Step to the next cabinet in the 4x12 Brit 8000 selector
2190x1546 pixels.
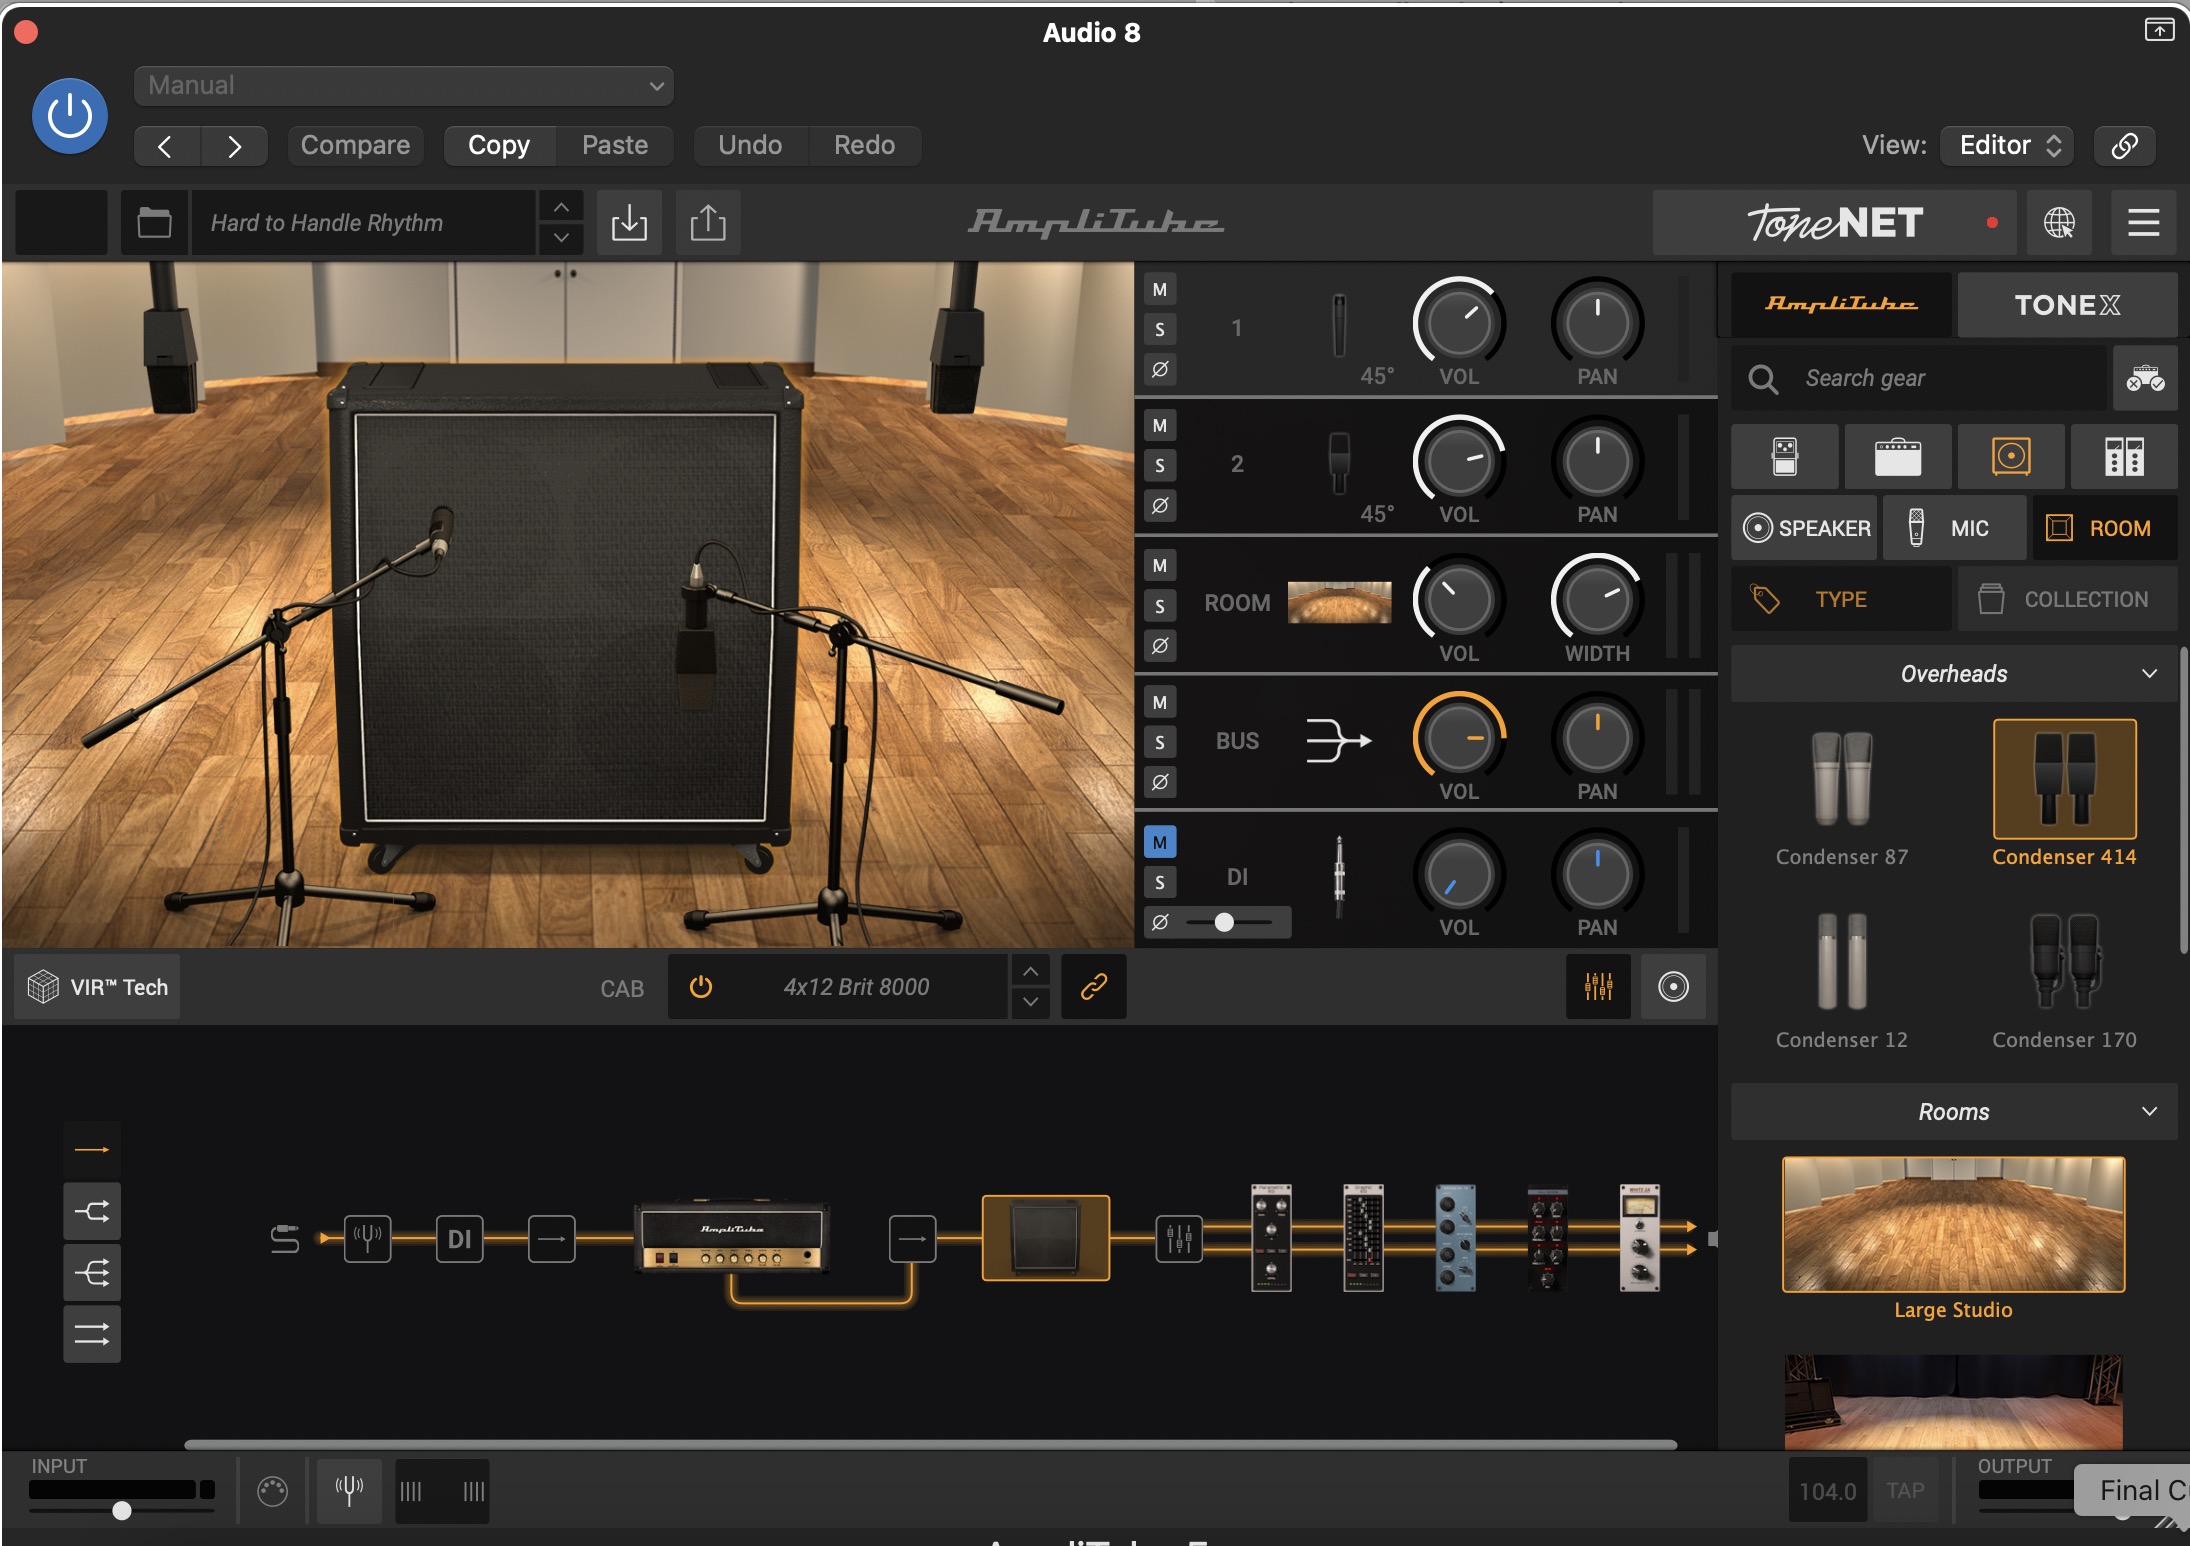1030,1002
